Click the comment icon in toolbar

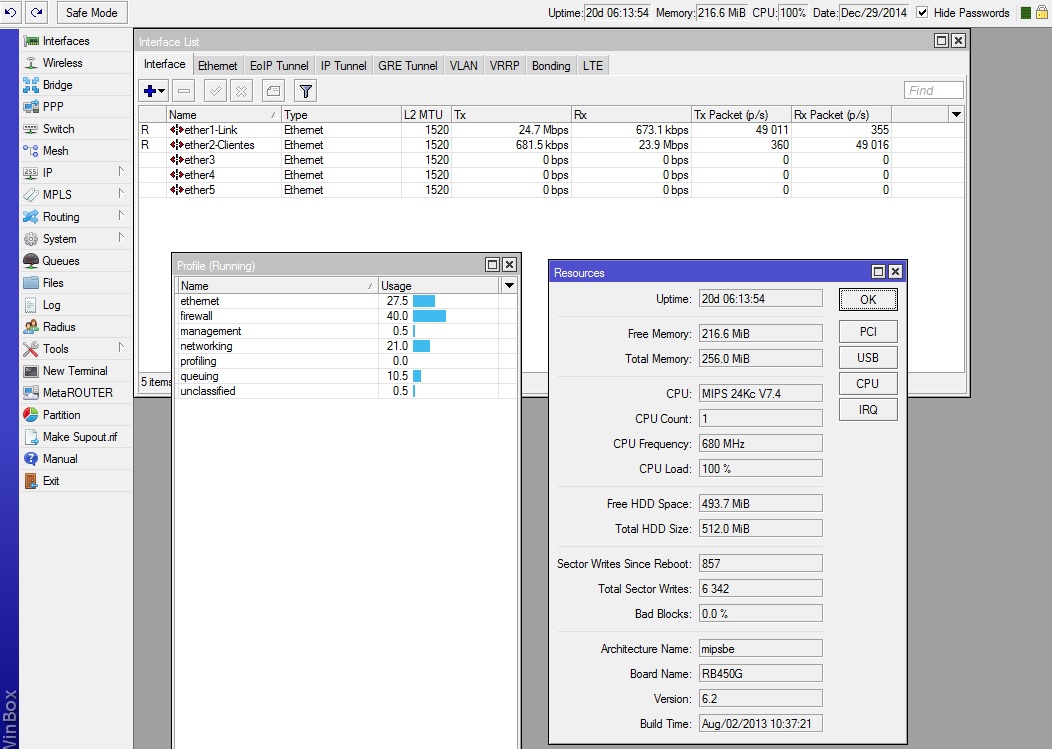tap(273, 91)
